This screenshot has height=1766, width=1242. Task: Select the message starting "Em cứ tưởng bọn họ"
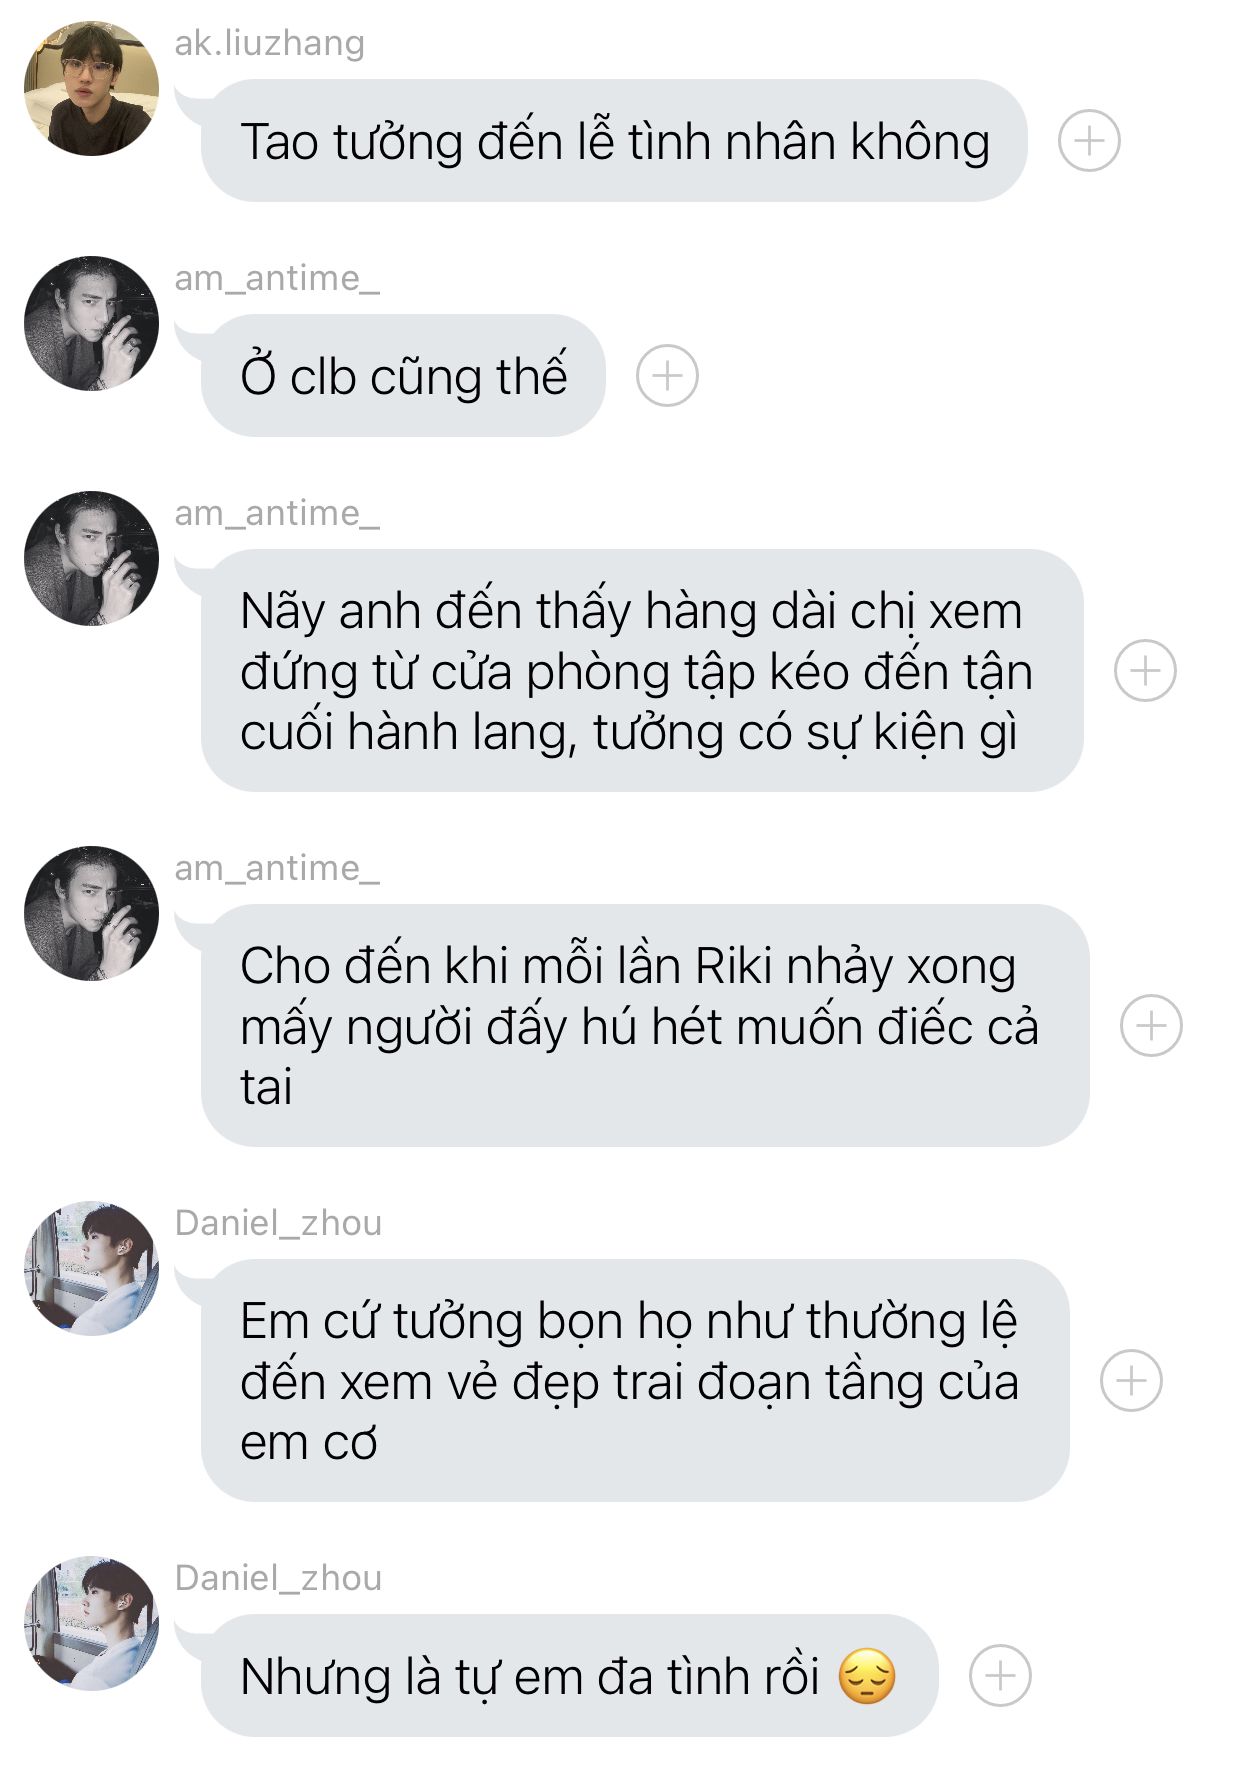click(x=634, y=1381)
